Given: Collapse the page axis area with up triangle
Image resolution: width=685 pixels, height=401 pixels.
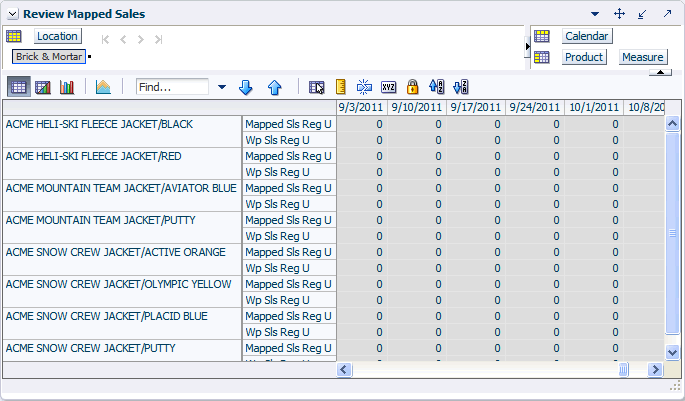Looking at the screenshot, I should (660, 72).
